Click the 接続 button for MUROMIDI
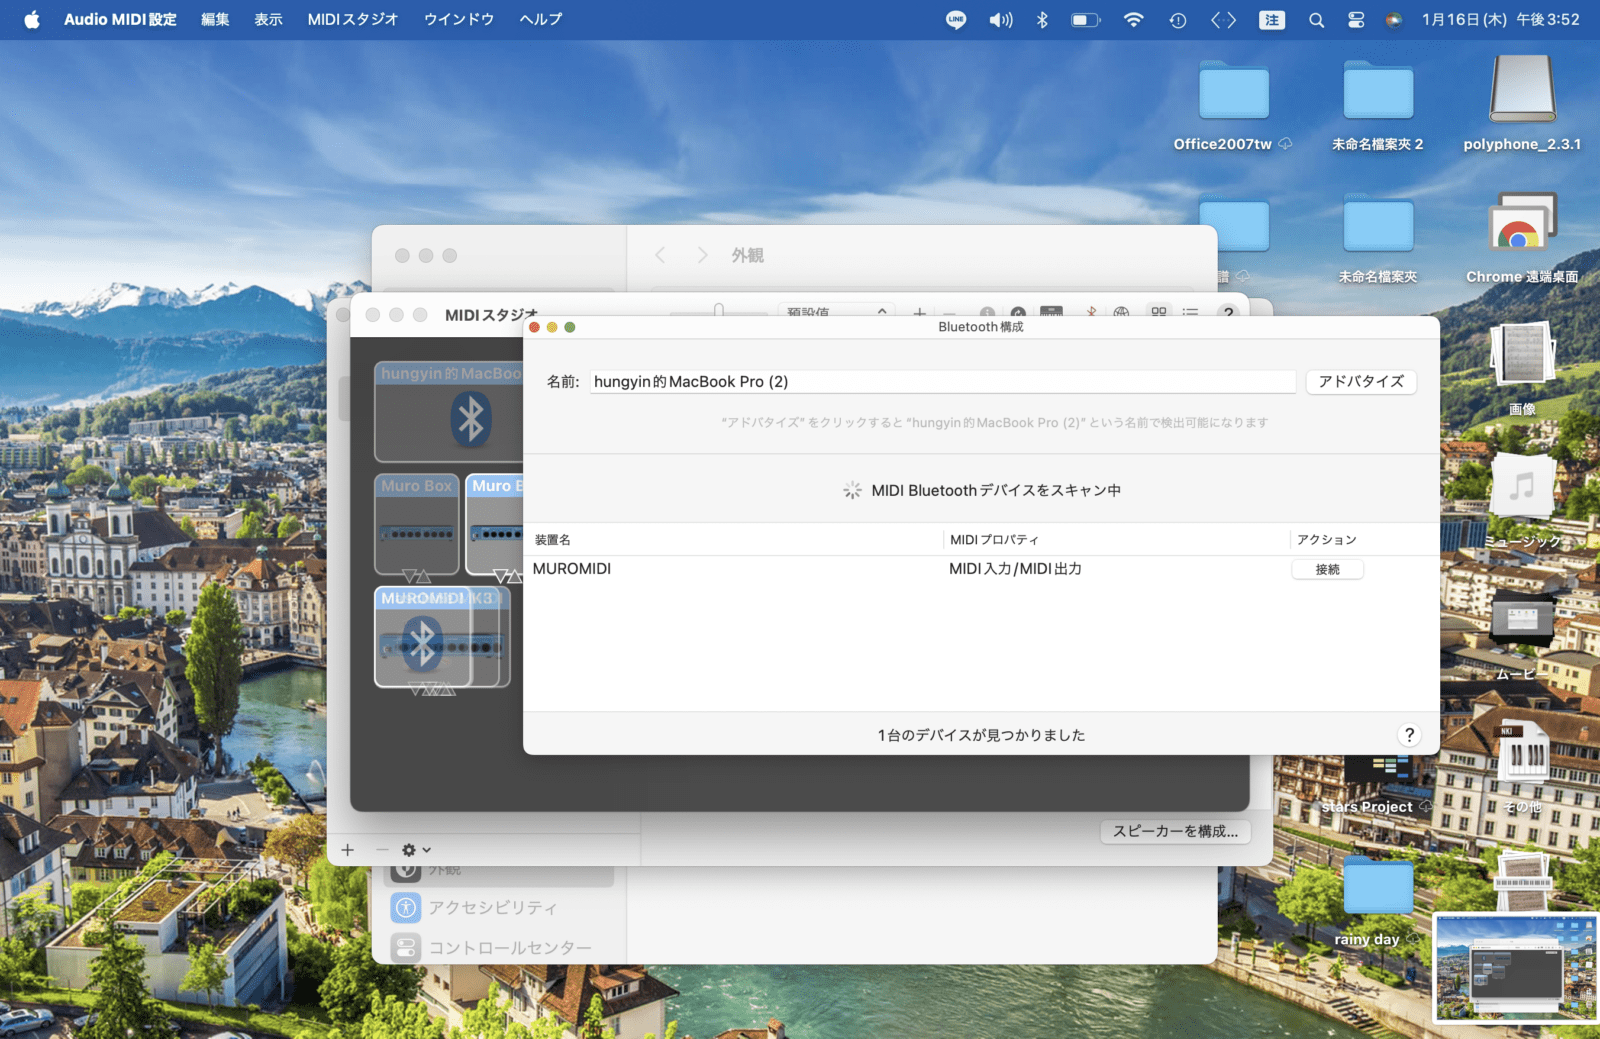The height and width of the screenshot is (1039, 1600). (x=1327, y=569)
